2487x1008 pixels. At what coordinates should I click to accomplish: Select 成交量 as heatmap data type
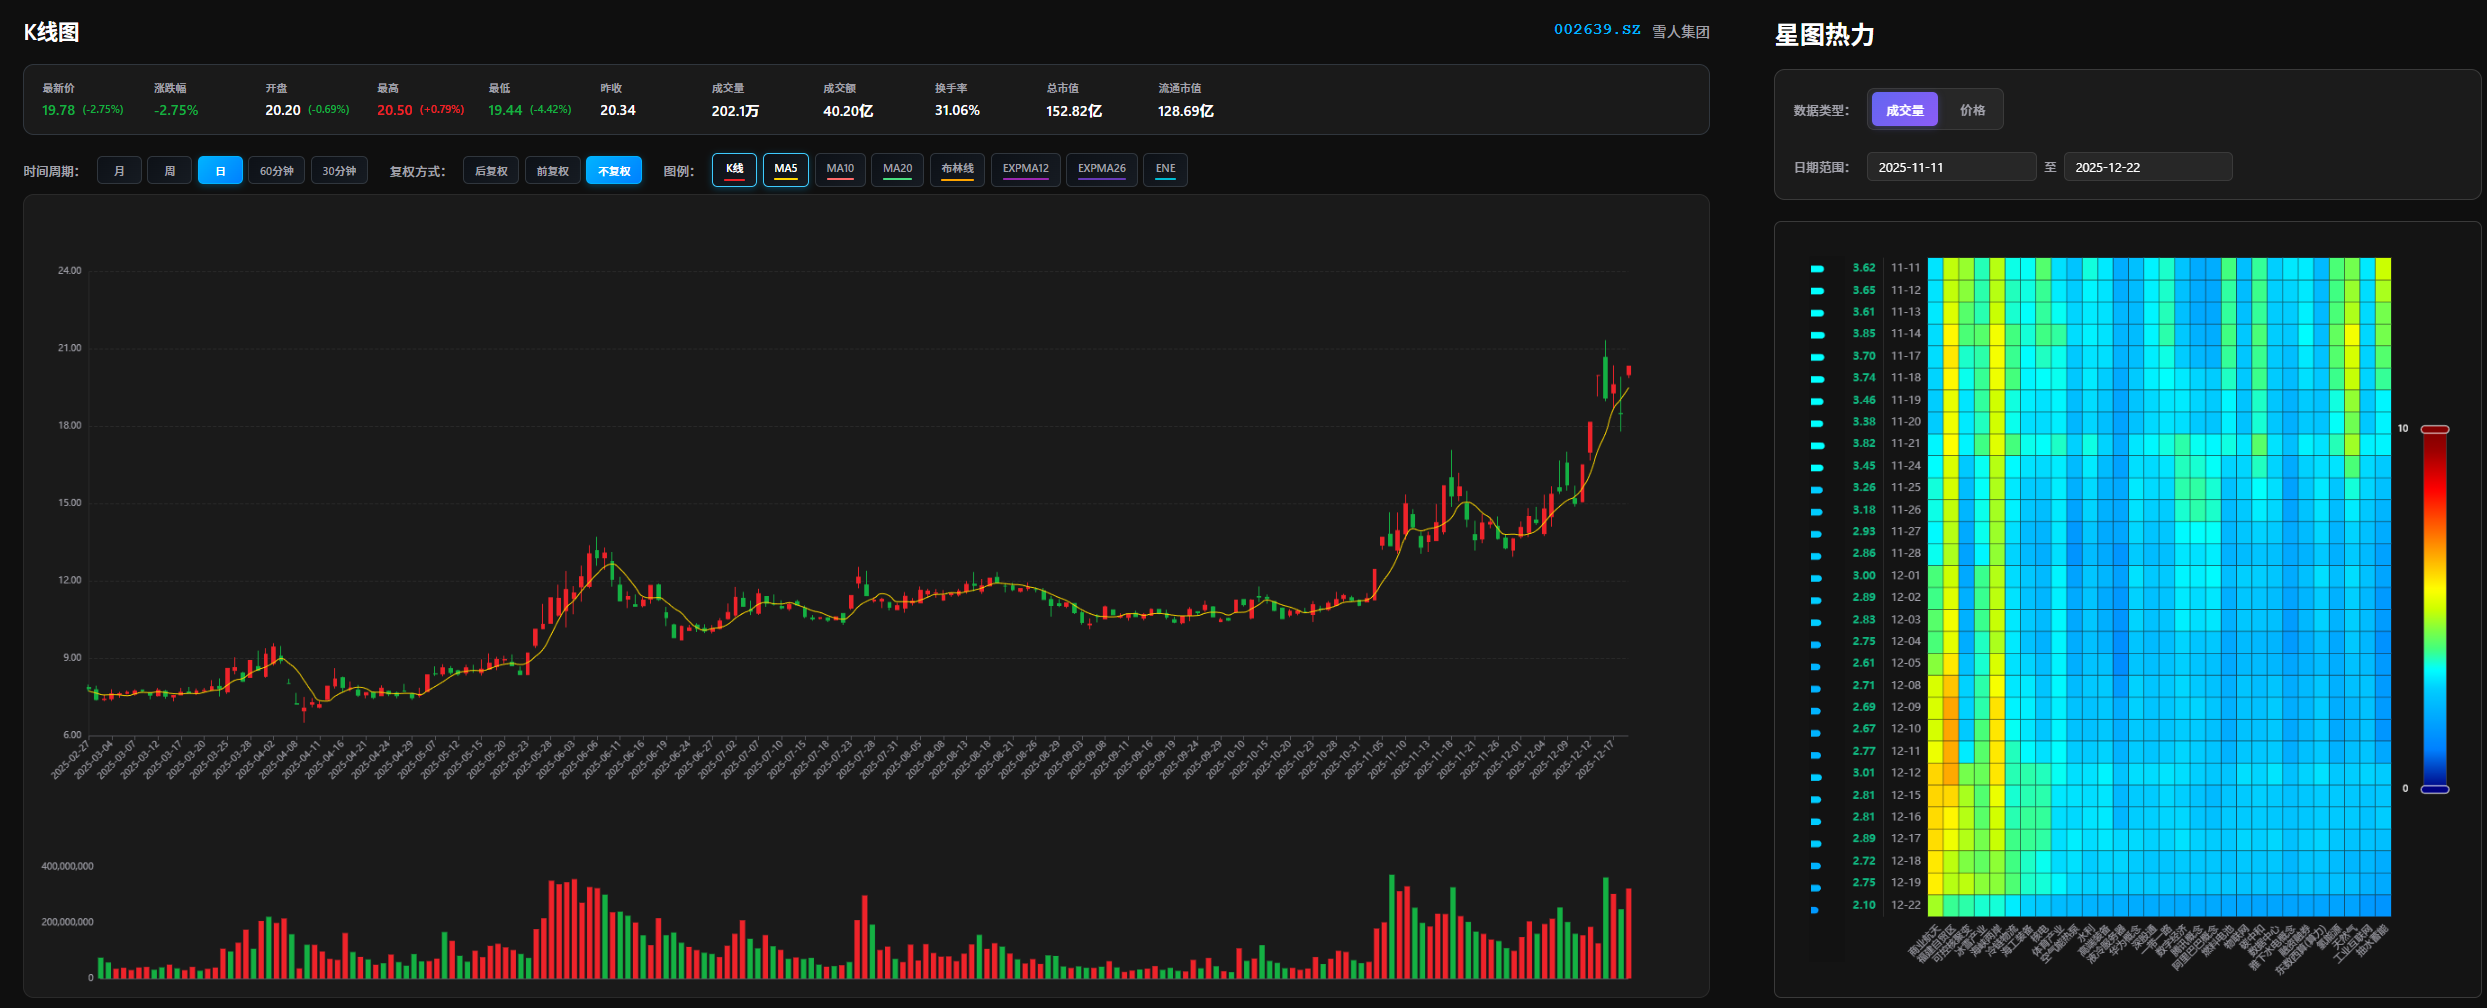(x=1904, y=110)
